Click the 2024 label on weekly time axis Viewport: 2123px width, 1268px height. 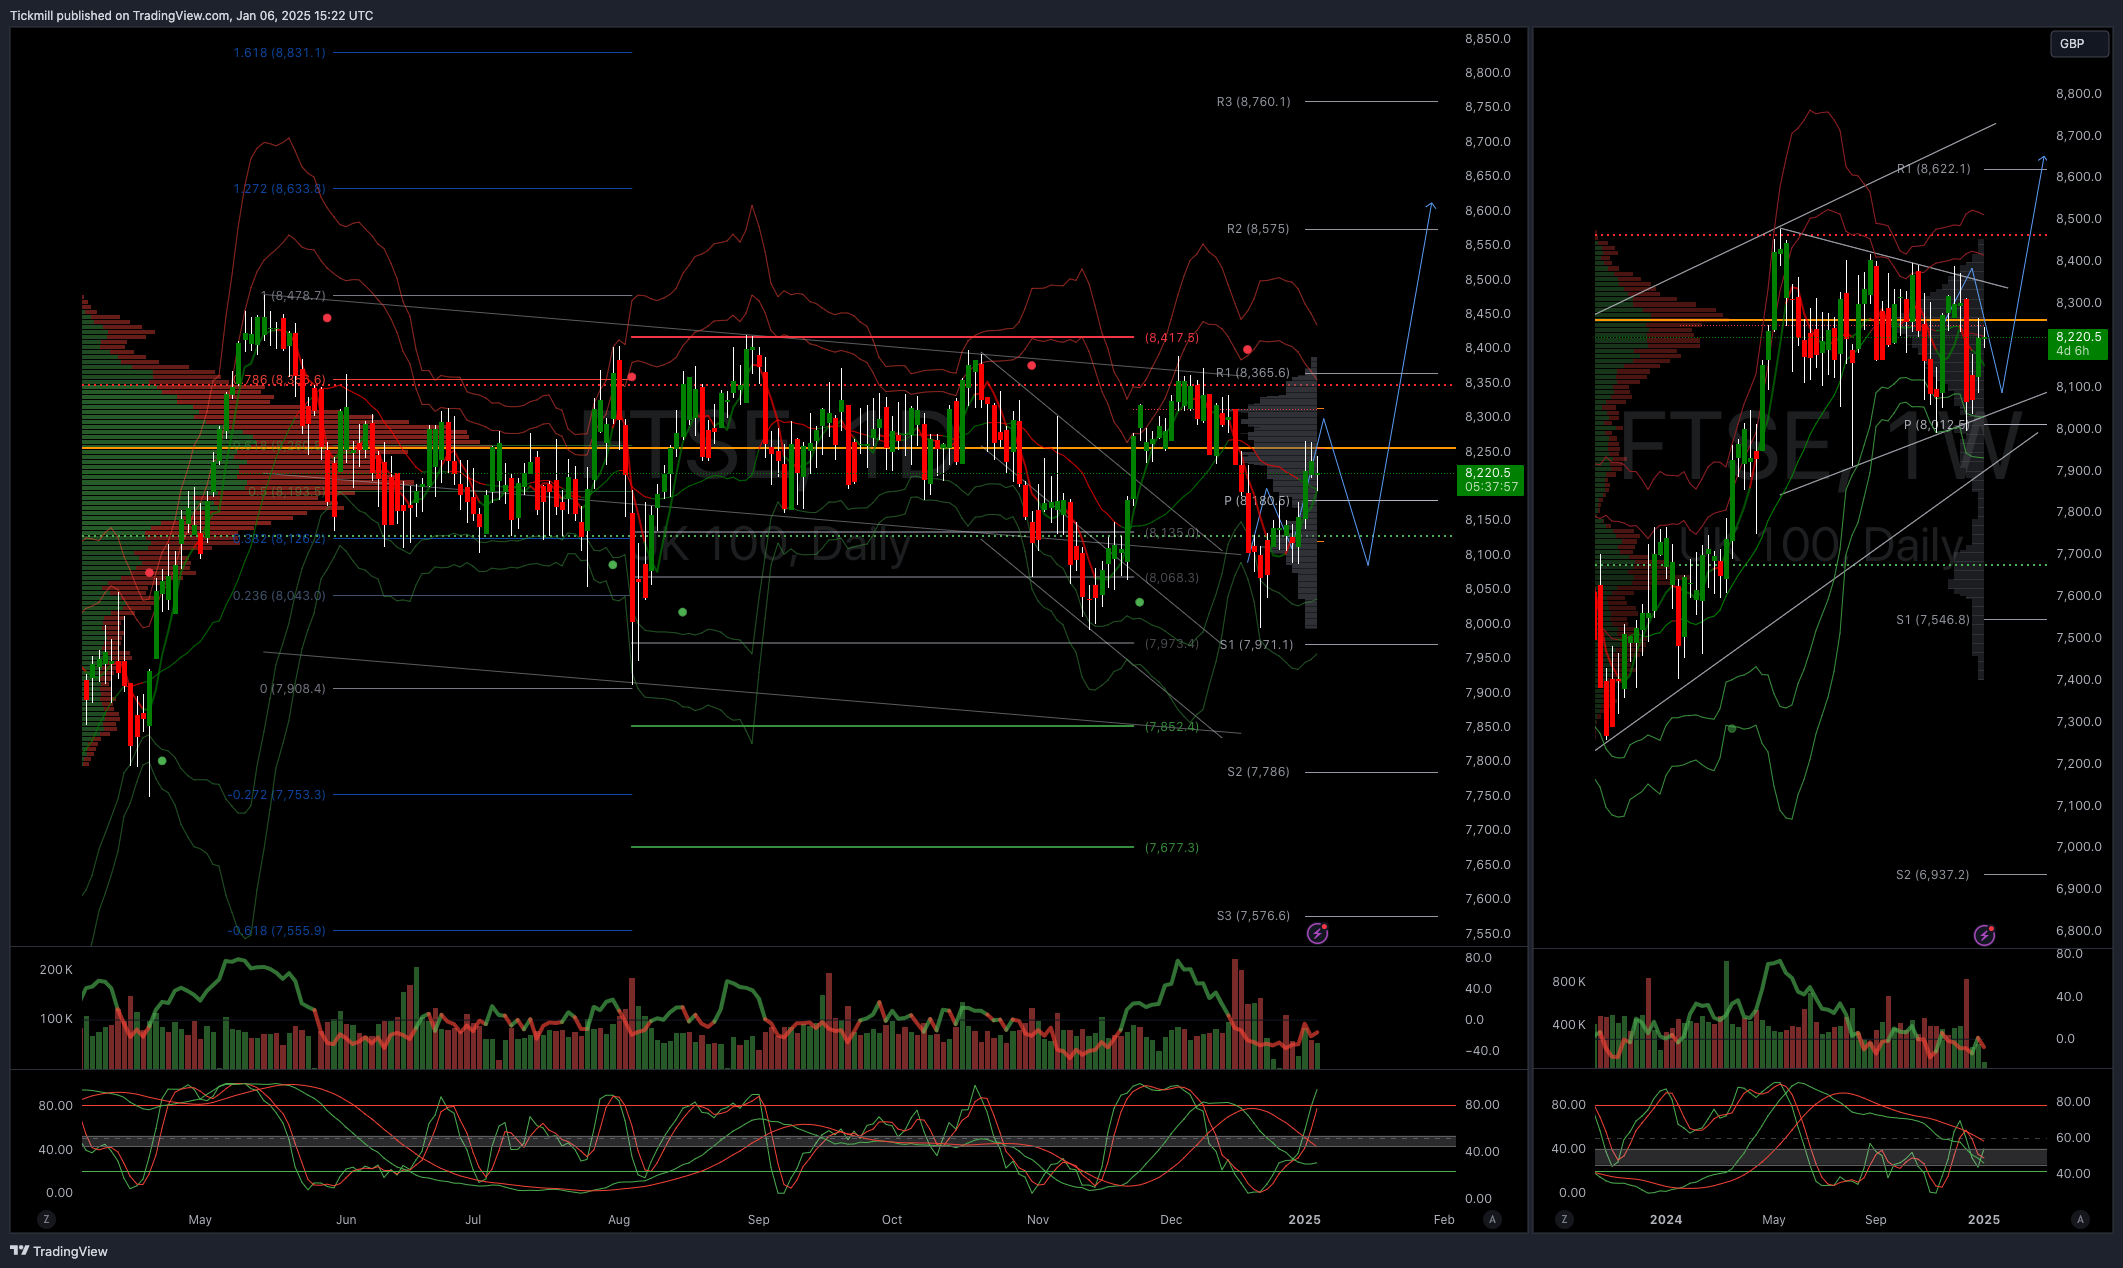(x=1666, y=1219)
